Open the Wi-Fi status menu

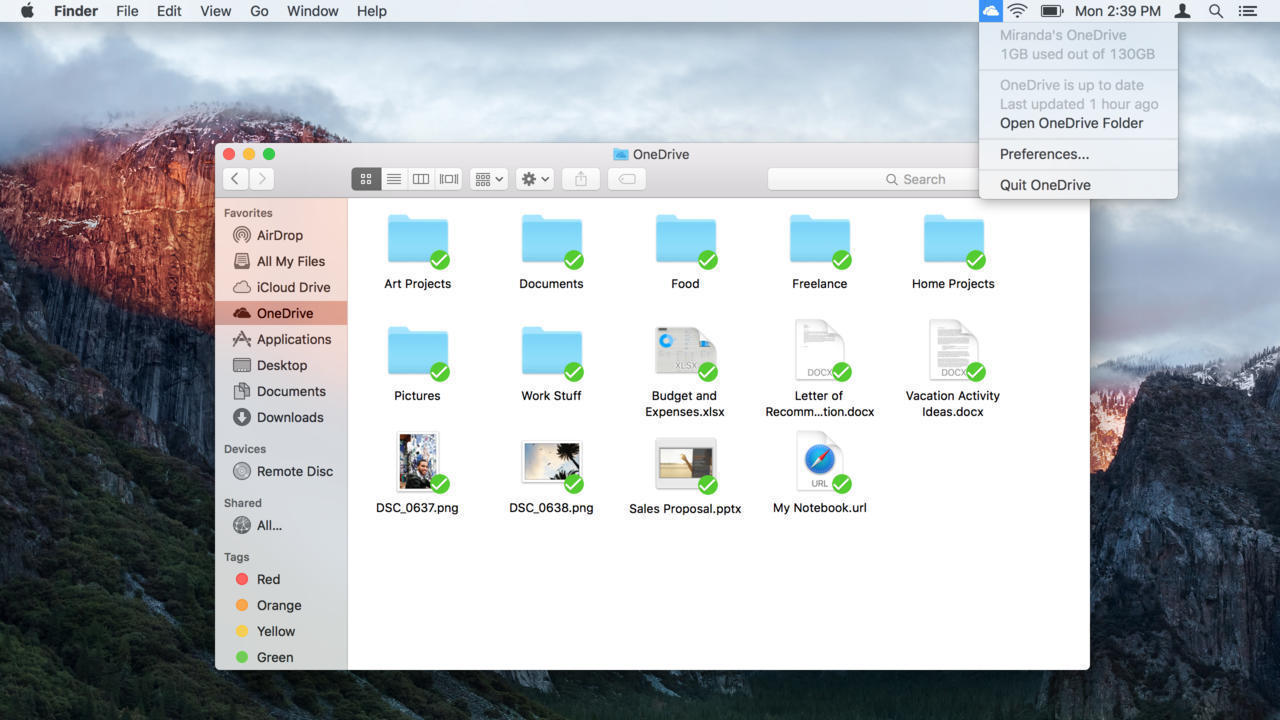(1017, 11)
